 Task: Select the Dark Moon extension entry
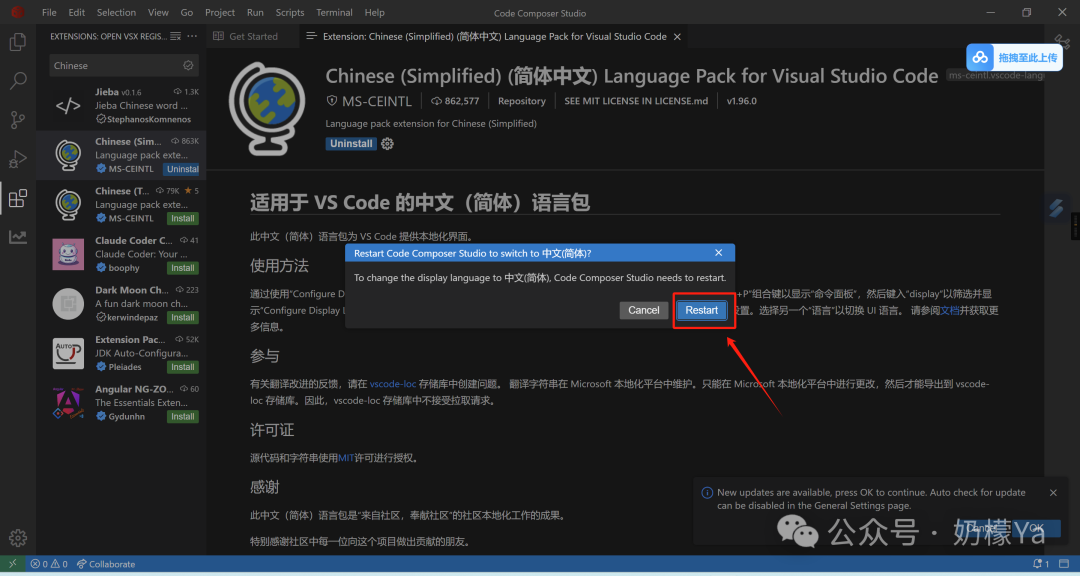point(121,304)
